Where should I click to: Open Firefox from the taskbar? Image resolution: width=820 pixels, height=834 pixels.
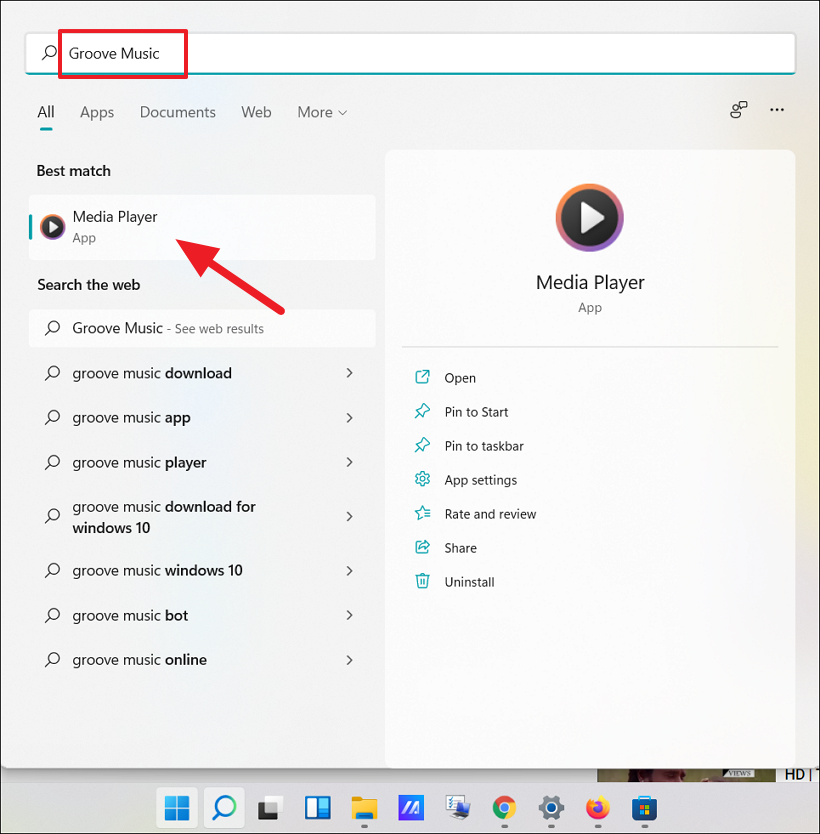point(598,808)
